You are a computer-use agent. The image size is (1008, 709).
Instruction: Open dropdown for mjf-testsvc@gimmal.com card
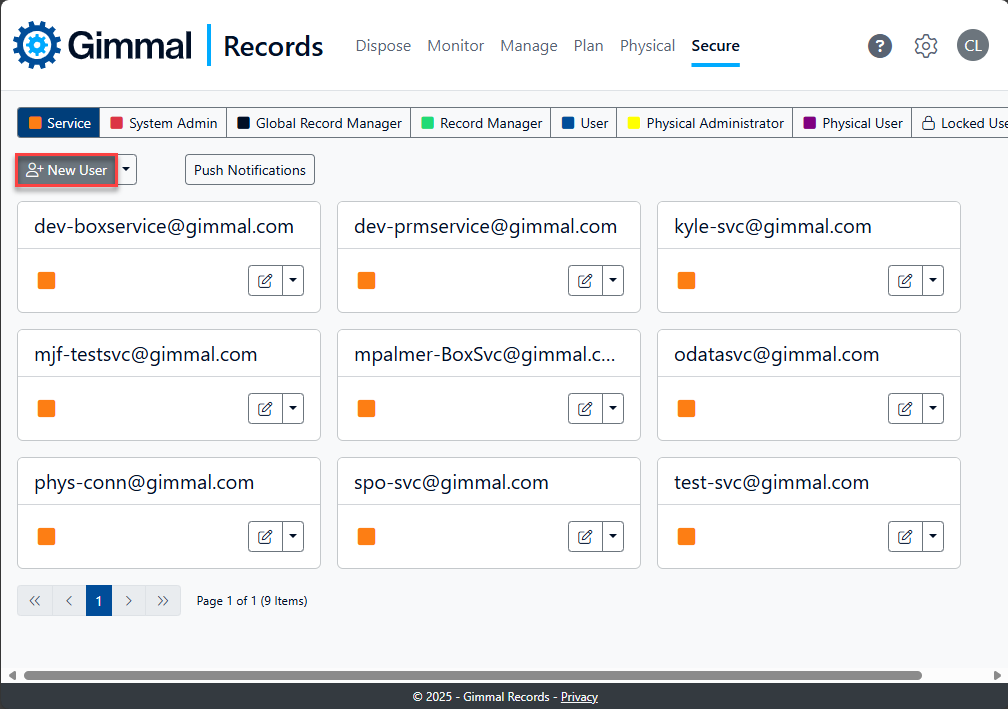293,408
